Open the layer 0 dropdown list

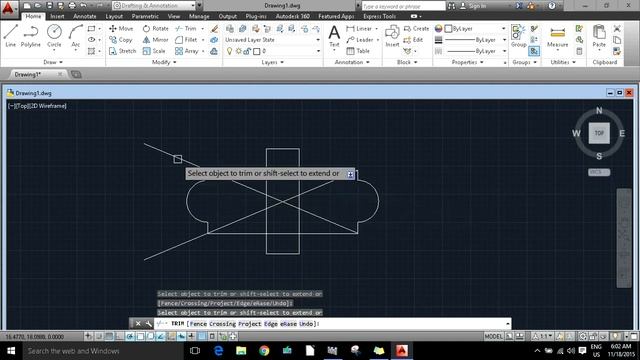pyautogui.click(x=273, y=51)
